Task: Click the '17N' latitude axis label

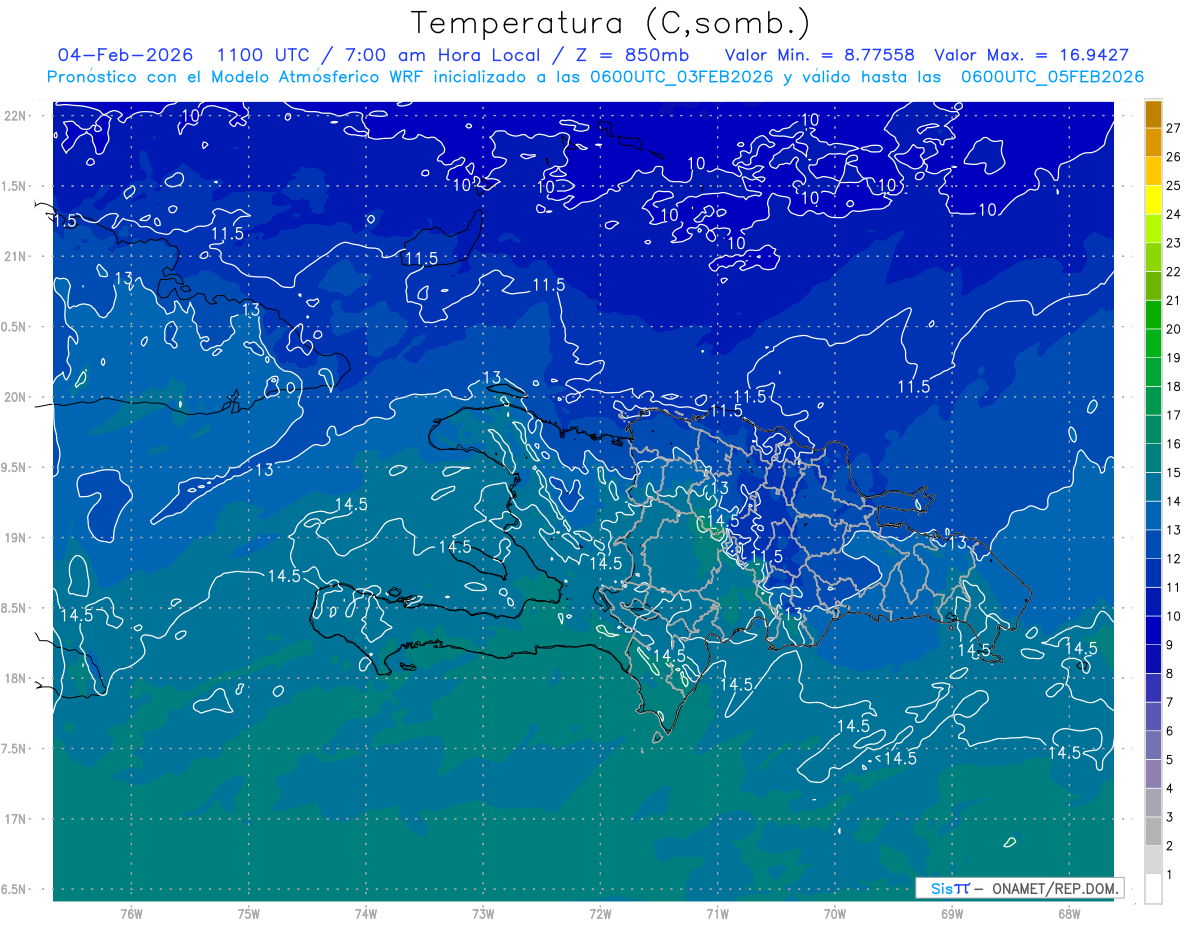Action: [15, 819]
